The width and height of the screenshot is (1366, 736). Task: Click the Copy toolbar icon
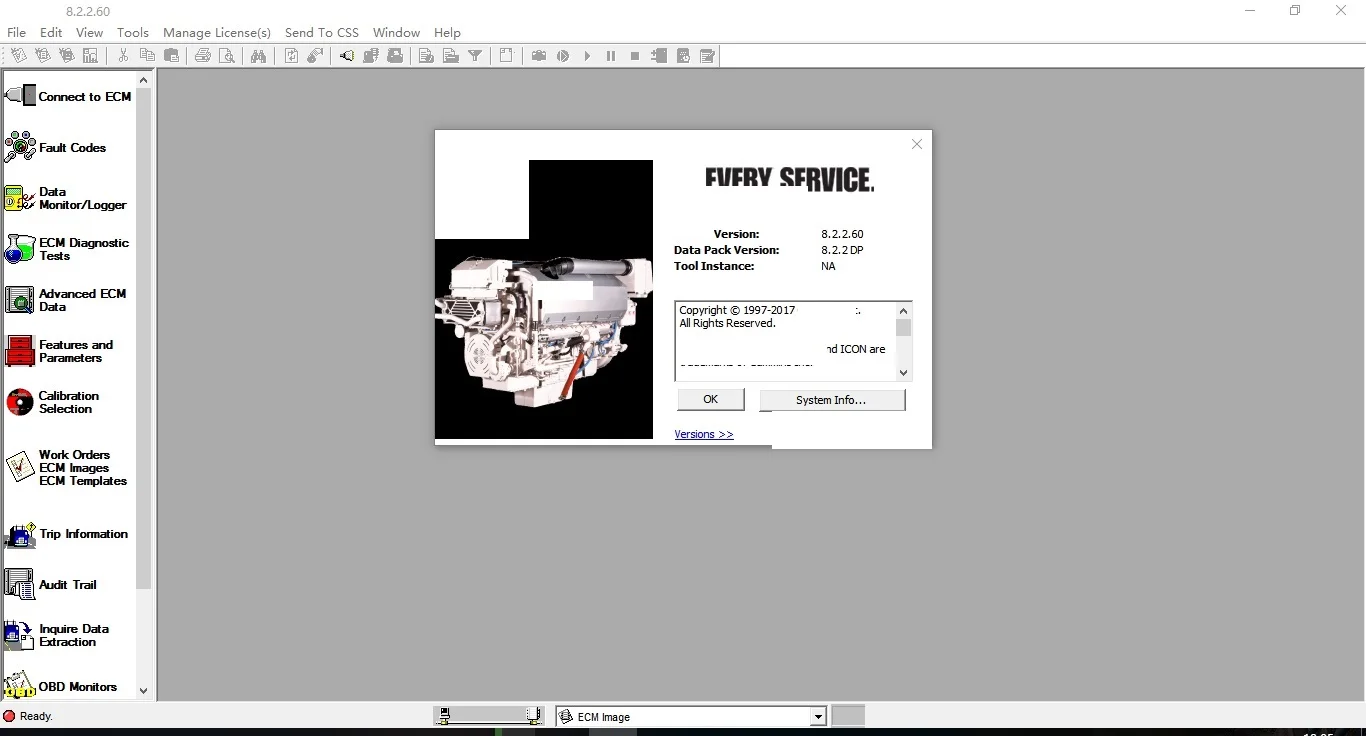pyautogui.click(x=147, y=56)
